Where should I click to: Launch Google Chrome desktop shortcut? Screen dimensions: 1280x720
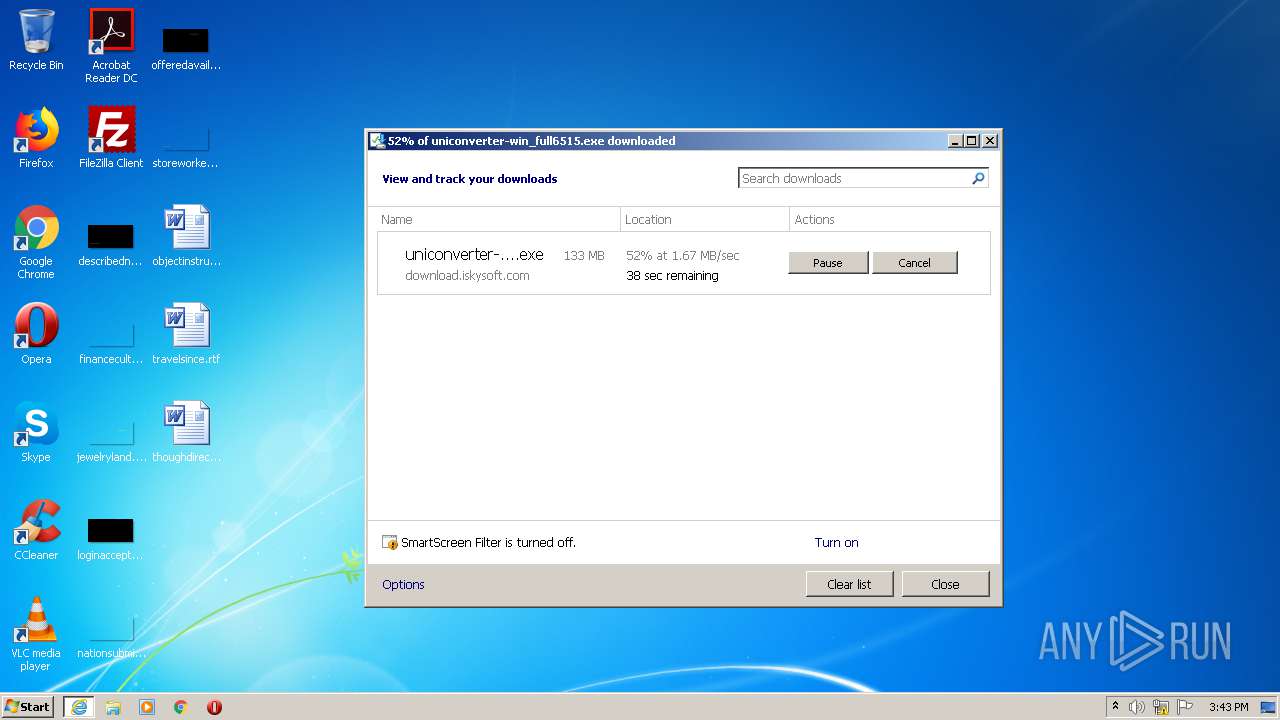[36, 242]
